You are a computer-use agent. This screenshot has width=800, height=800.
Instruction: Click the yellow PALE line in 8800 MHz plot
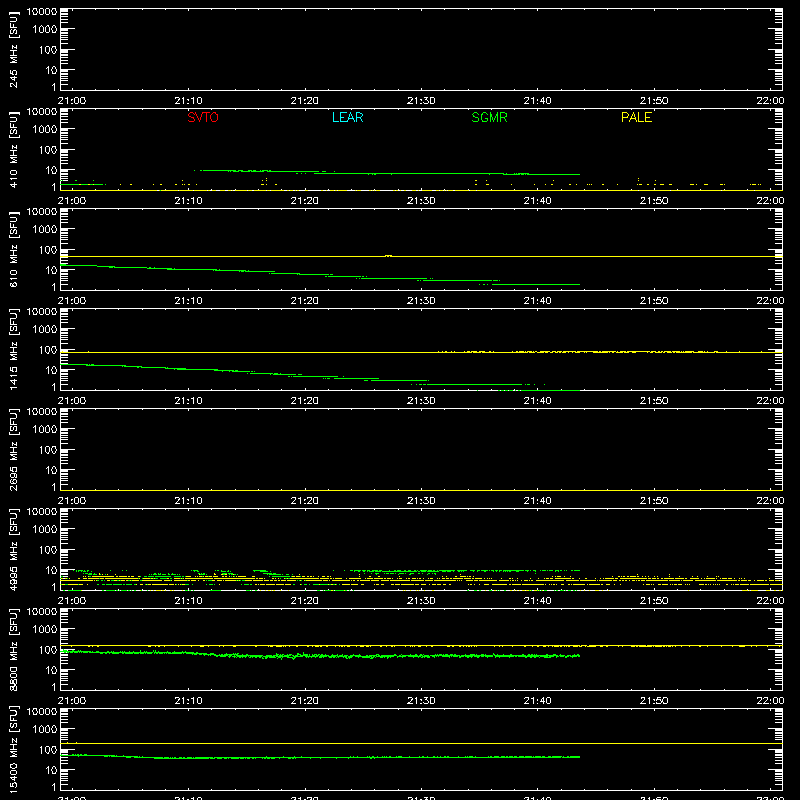[421, 646]
